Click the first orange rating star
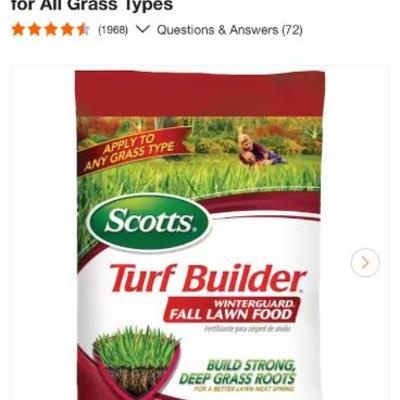Image resolution: width=400 pixels, height=400 pixels. click(18, 30)
